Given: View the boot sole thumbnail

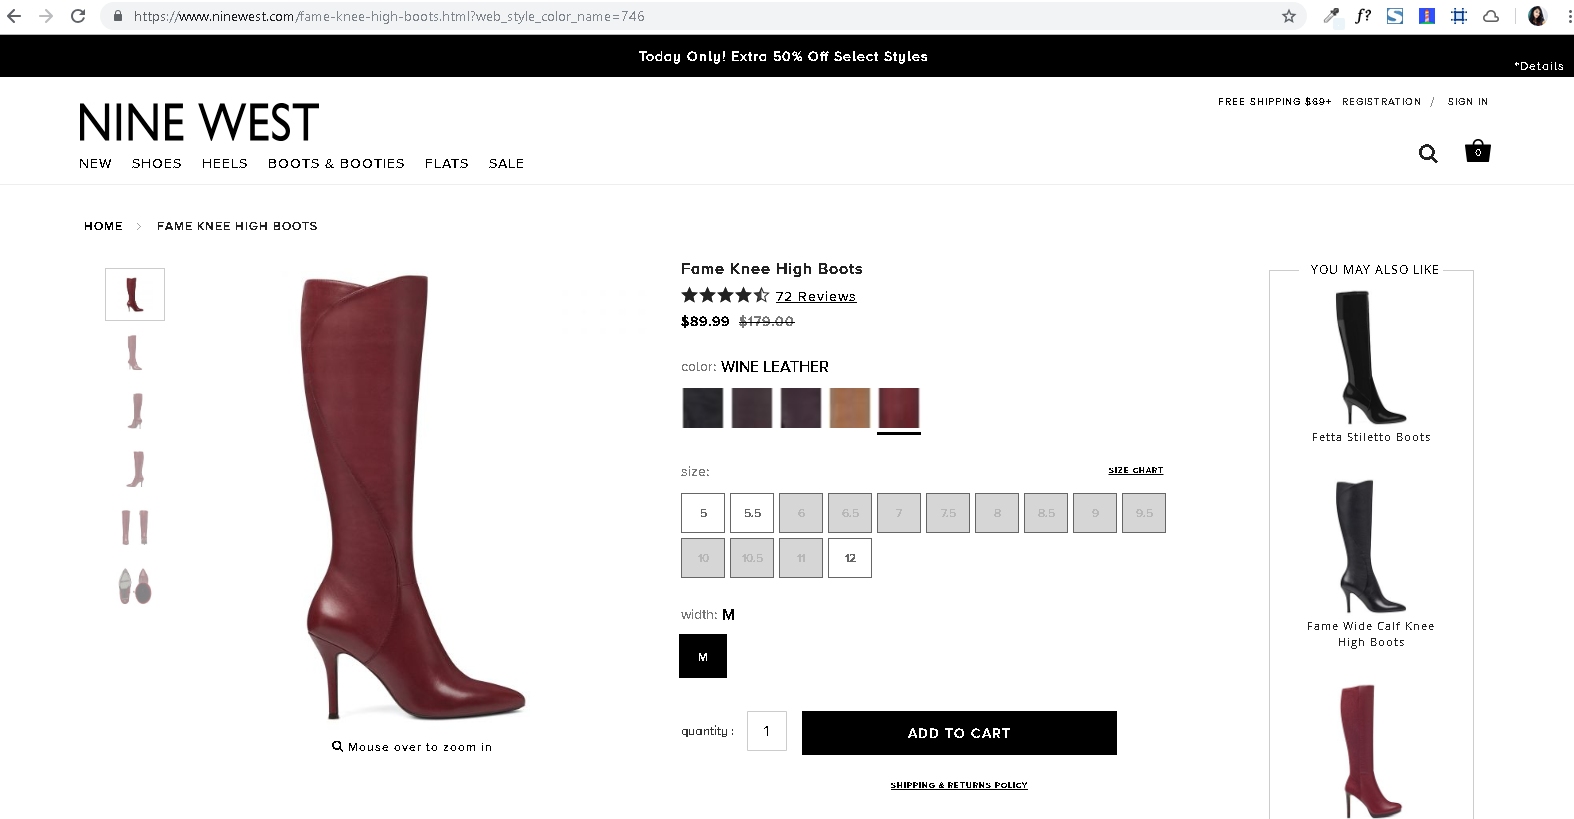Looking at the screenshot, I should click(135, 588).
